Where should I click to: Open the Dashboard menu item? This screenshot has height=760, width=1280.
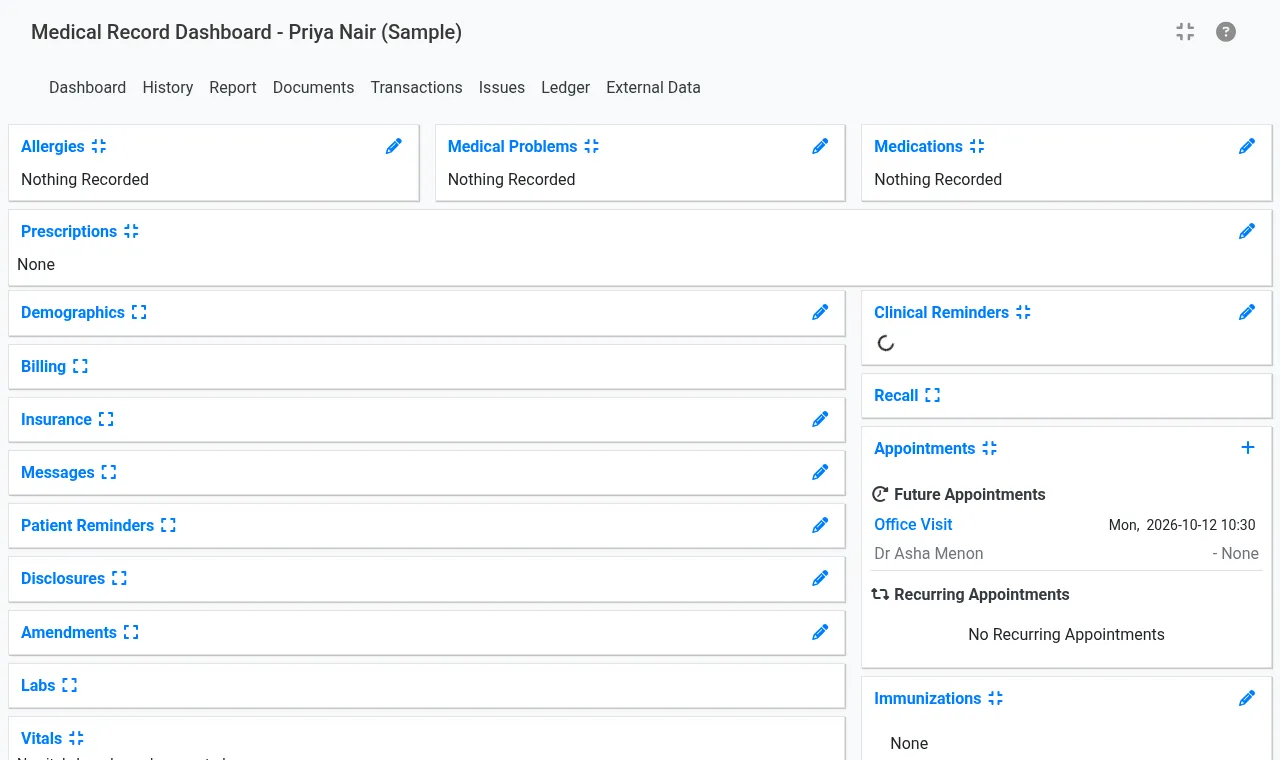tap(87, 87)
